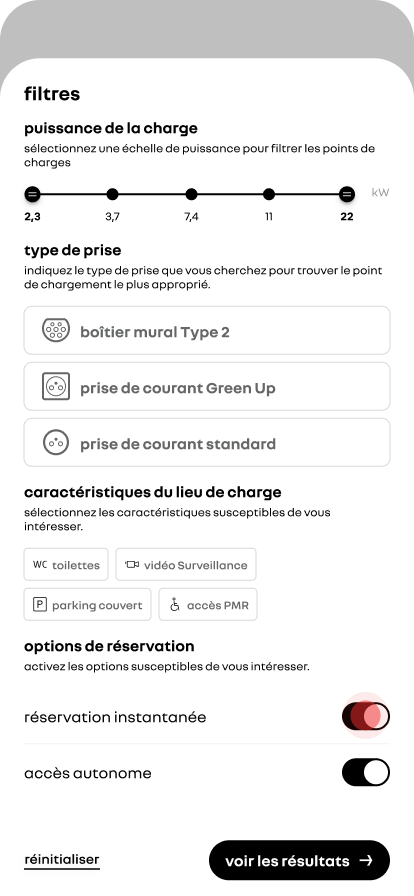This screenshot has width=414, height=896.
Task: Toggle réservation instantanée switch
Action: pos(366,716)
